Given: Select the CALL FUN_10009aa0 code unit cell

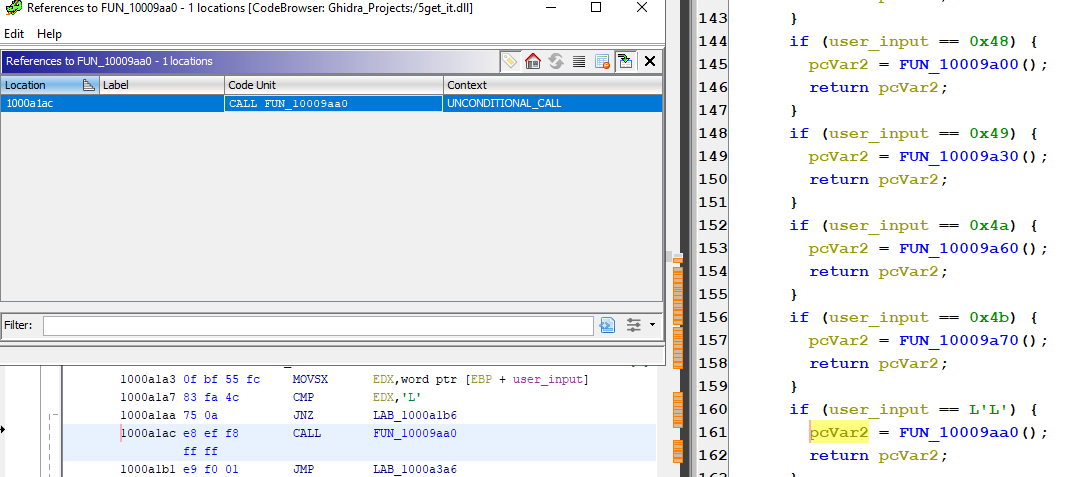Looking at the screenshot, I should point(334,104).
